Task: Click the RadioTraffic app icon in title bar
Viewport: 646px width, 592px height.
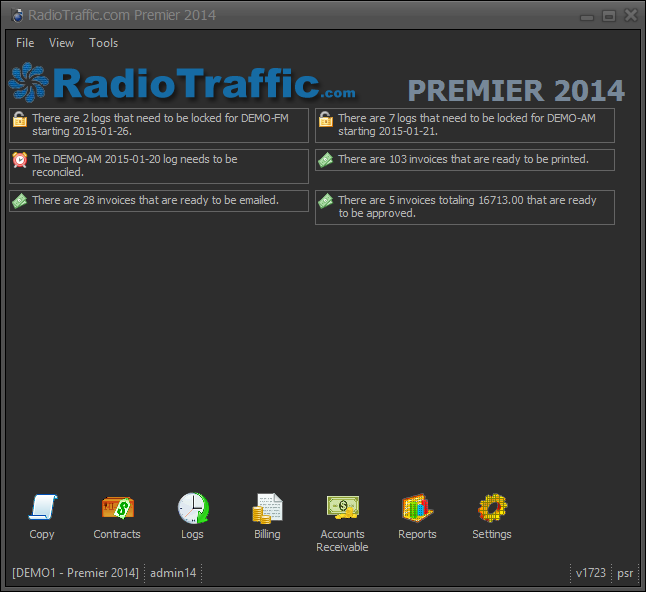Action: [18, 15]
